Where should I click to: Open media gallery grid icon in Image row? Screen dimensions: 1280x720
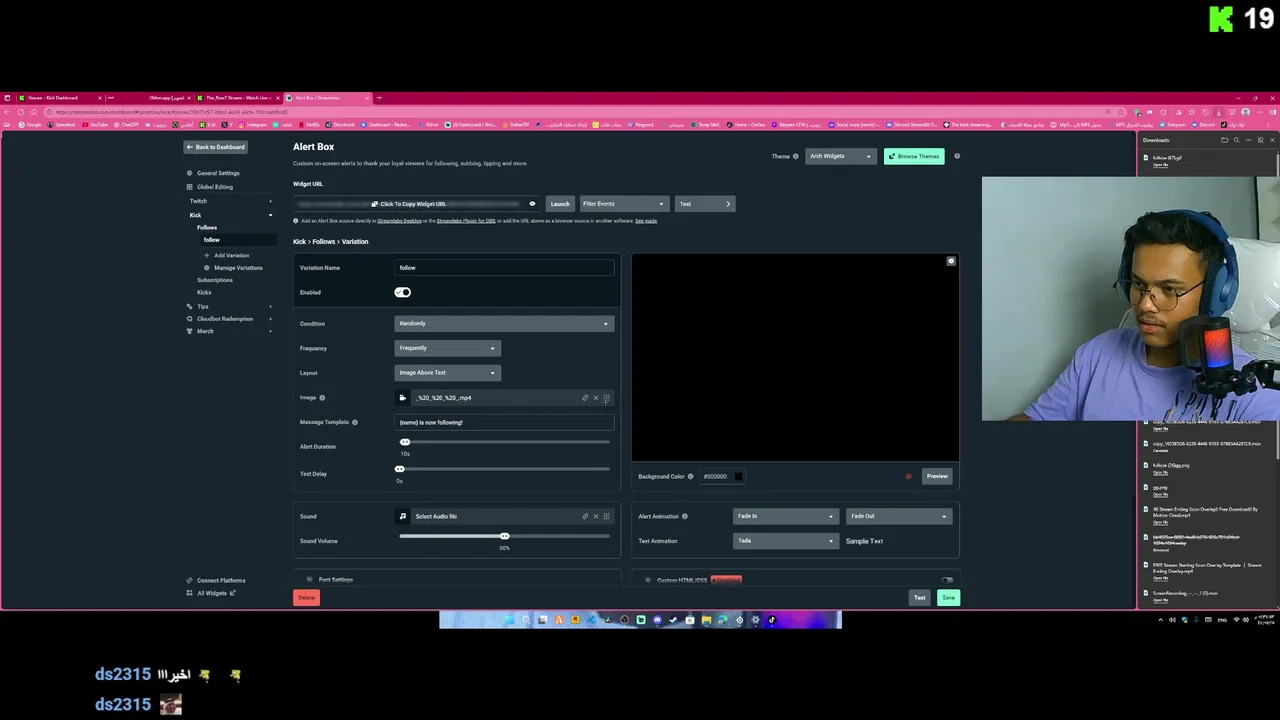coord(606,398)
